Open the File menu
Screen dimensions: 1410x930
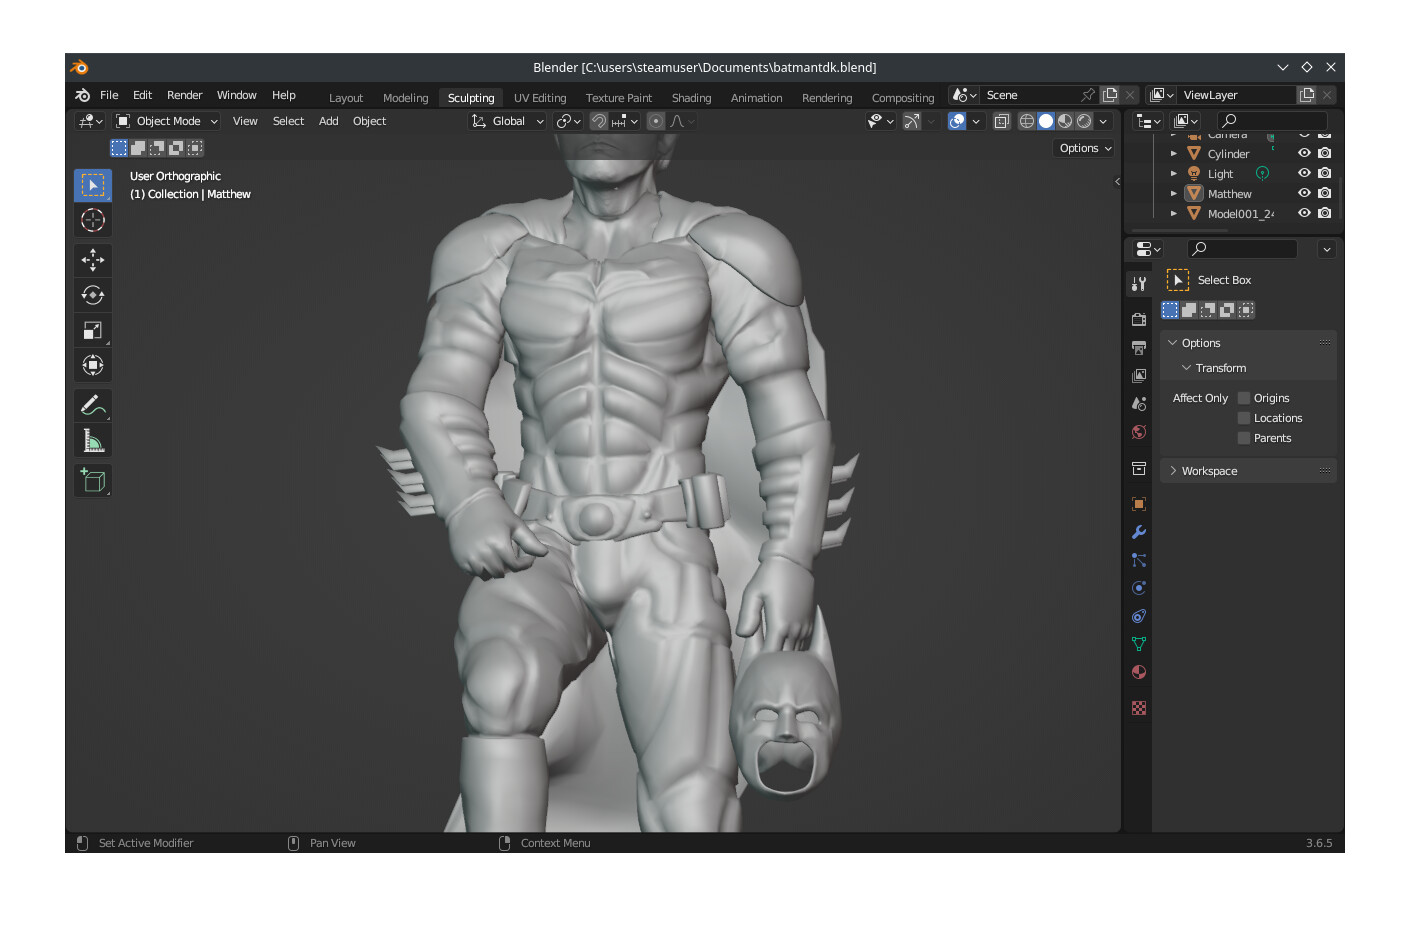point(109,95)
